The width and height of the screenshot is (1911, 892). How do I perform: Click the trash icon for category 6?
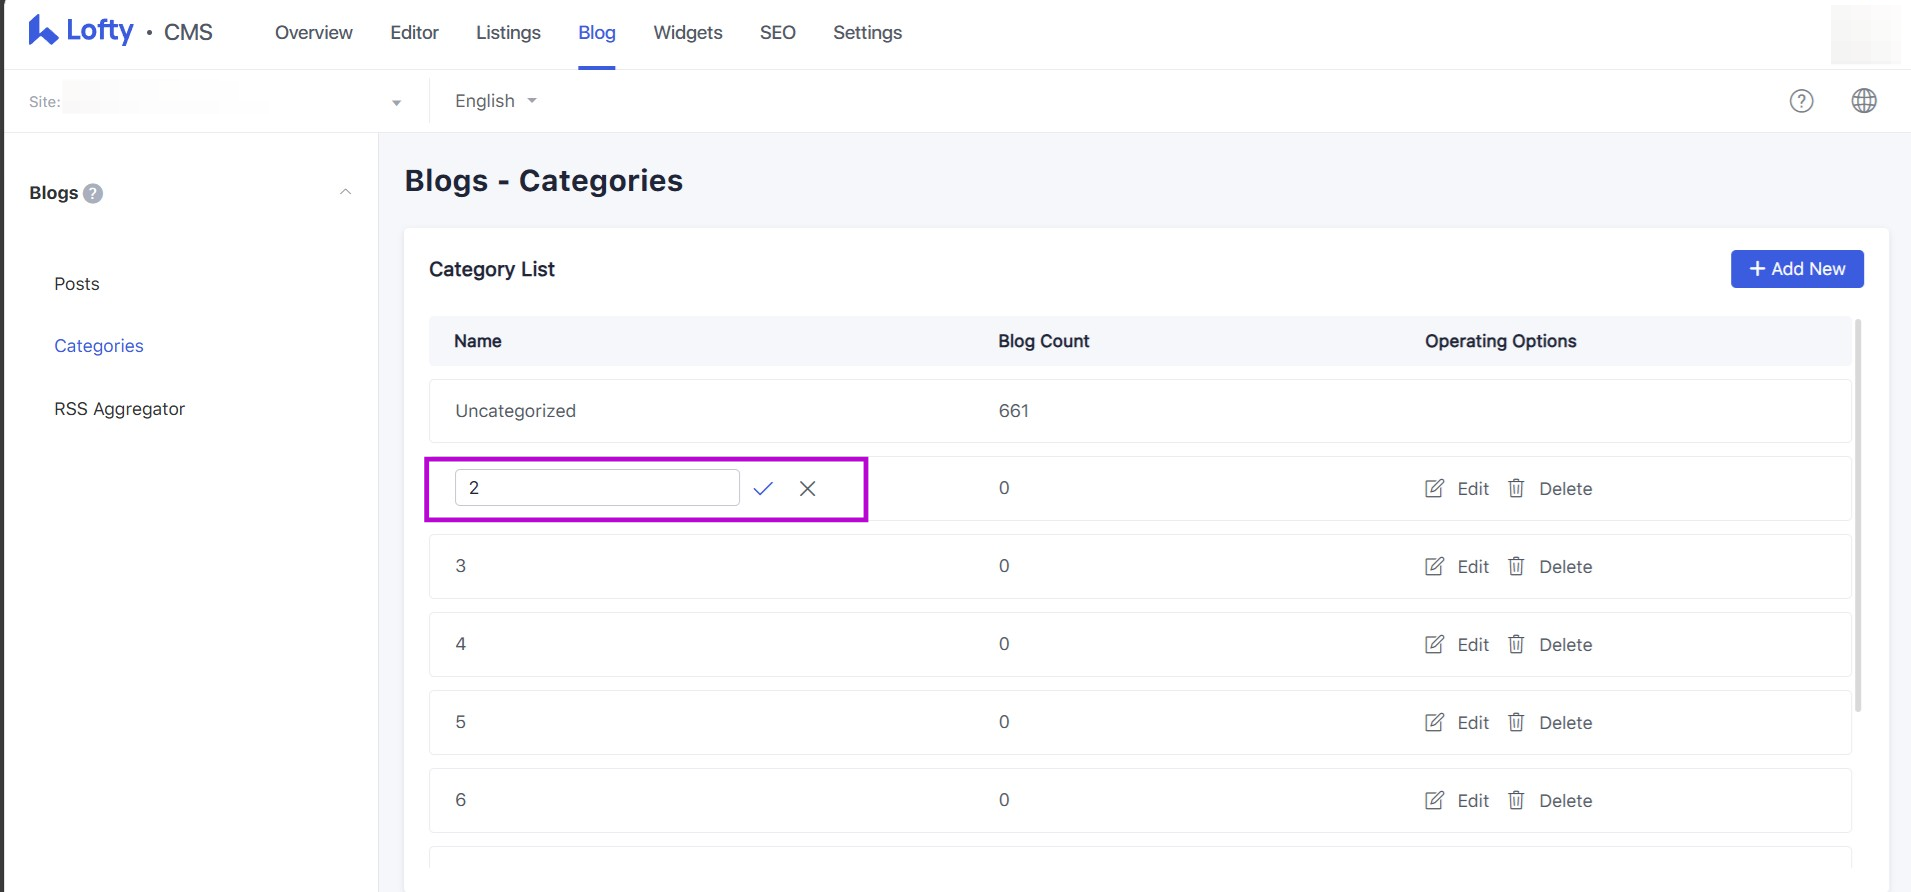tap(1516, 801)
